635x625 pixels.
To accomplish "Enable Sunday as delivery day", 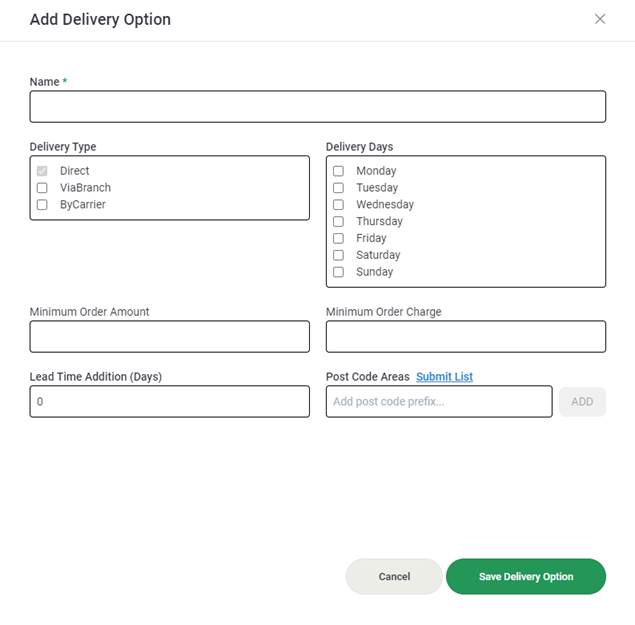I will click(x=339, y=272).
